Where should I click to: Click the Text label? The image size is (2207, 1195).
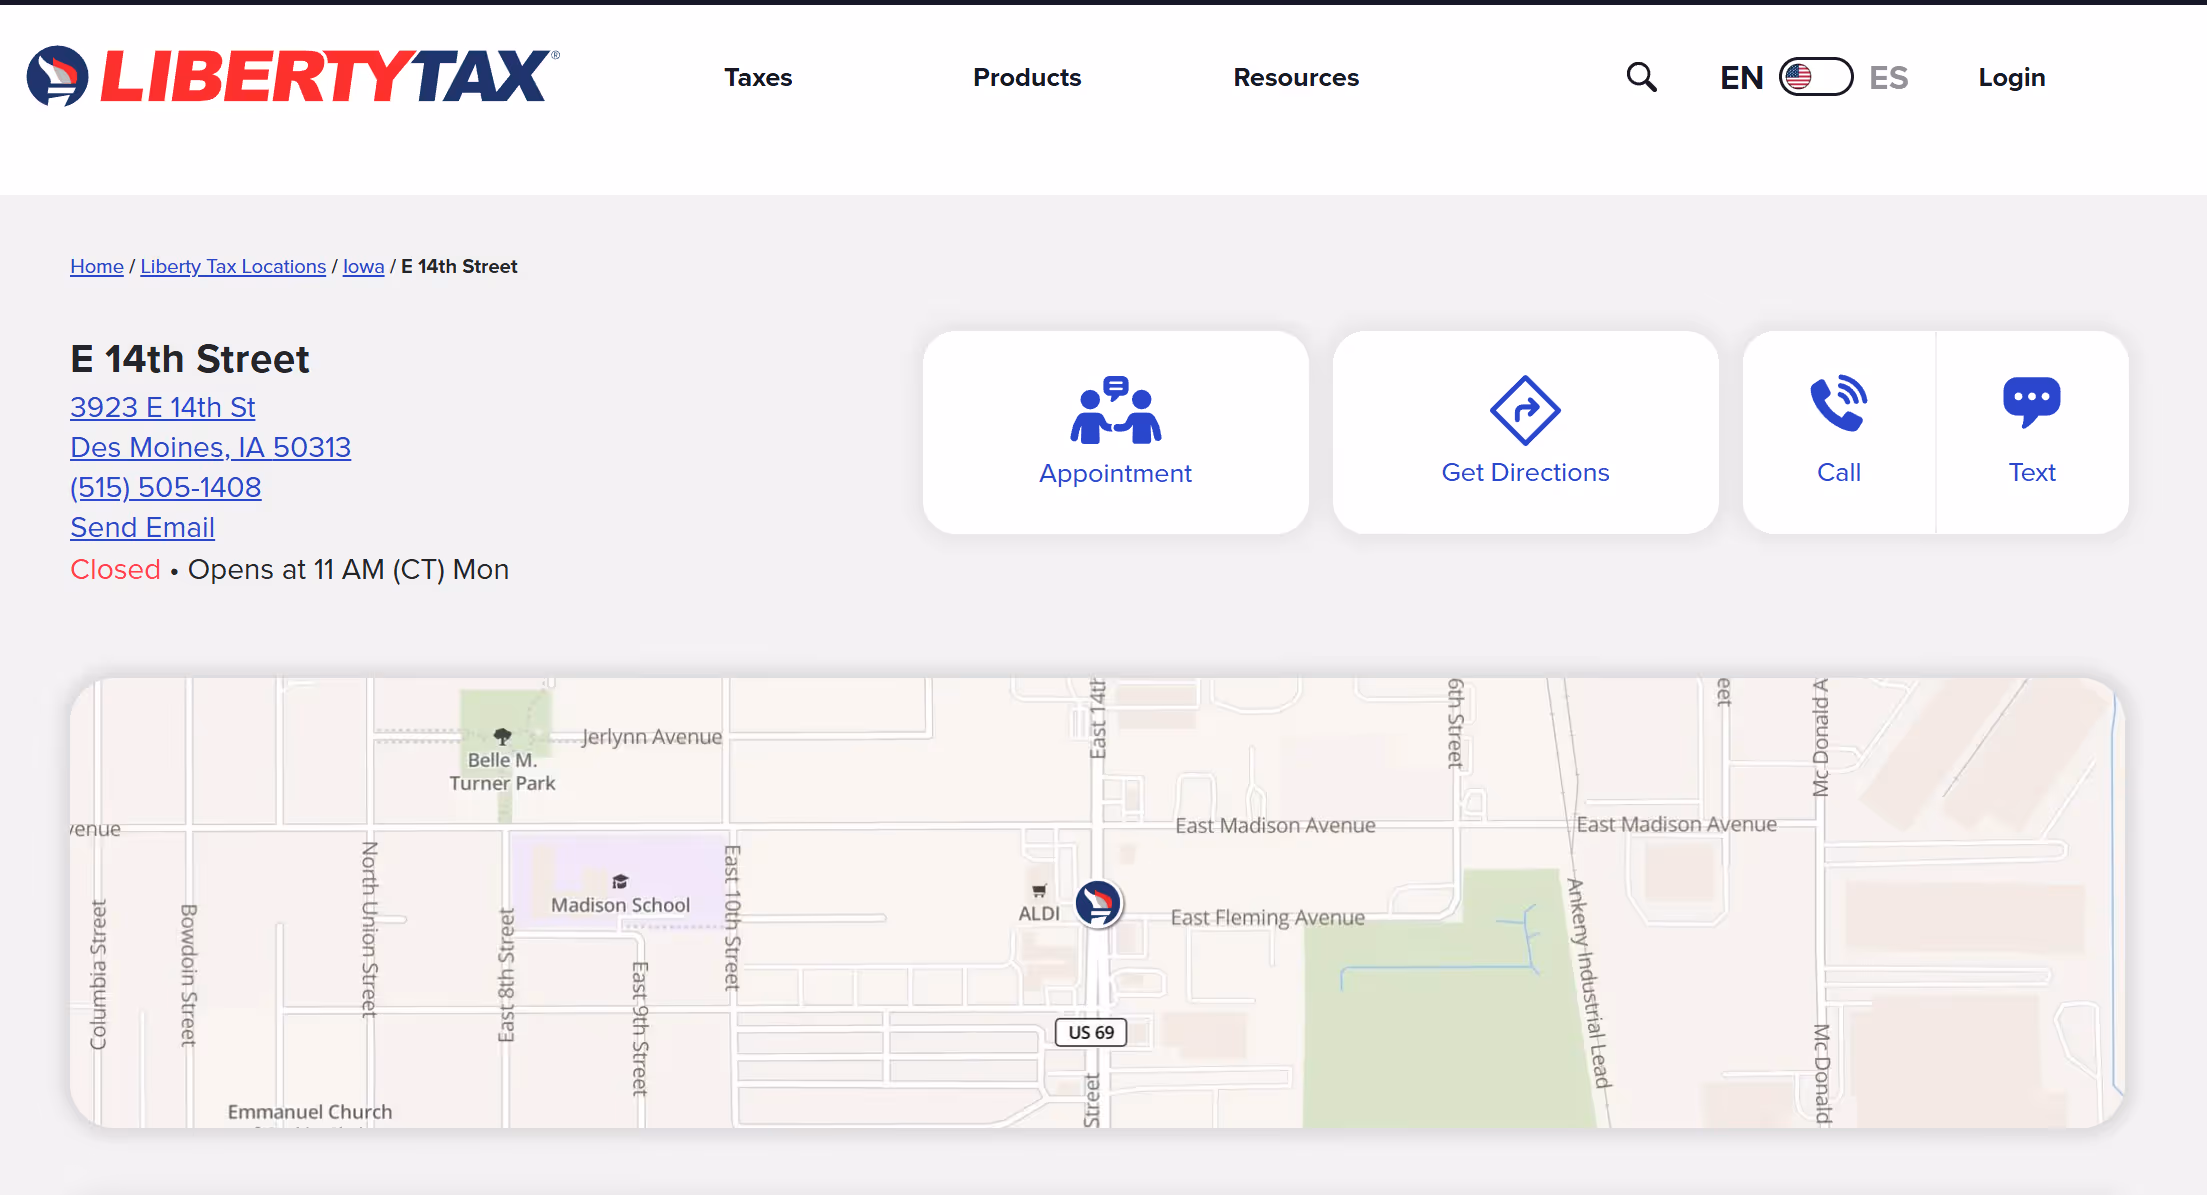pos(2033,472)
